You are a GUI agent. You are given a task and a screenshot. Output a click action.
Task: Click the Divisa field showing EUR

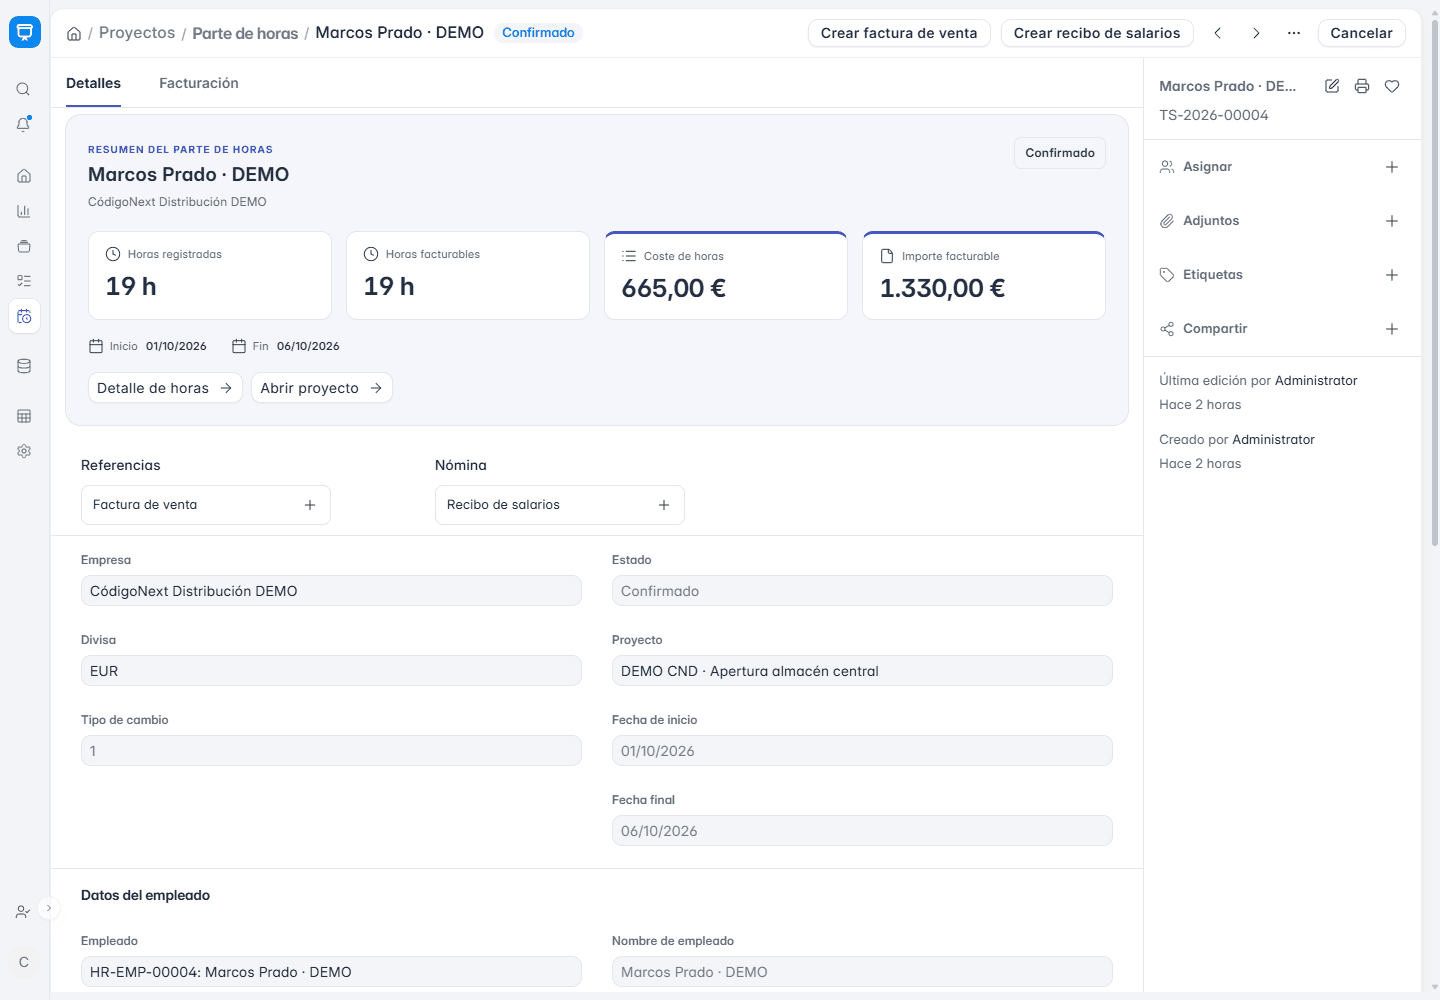[x=331, y=671]
